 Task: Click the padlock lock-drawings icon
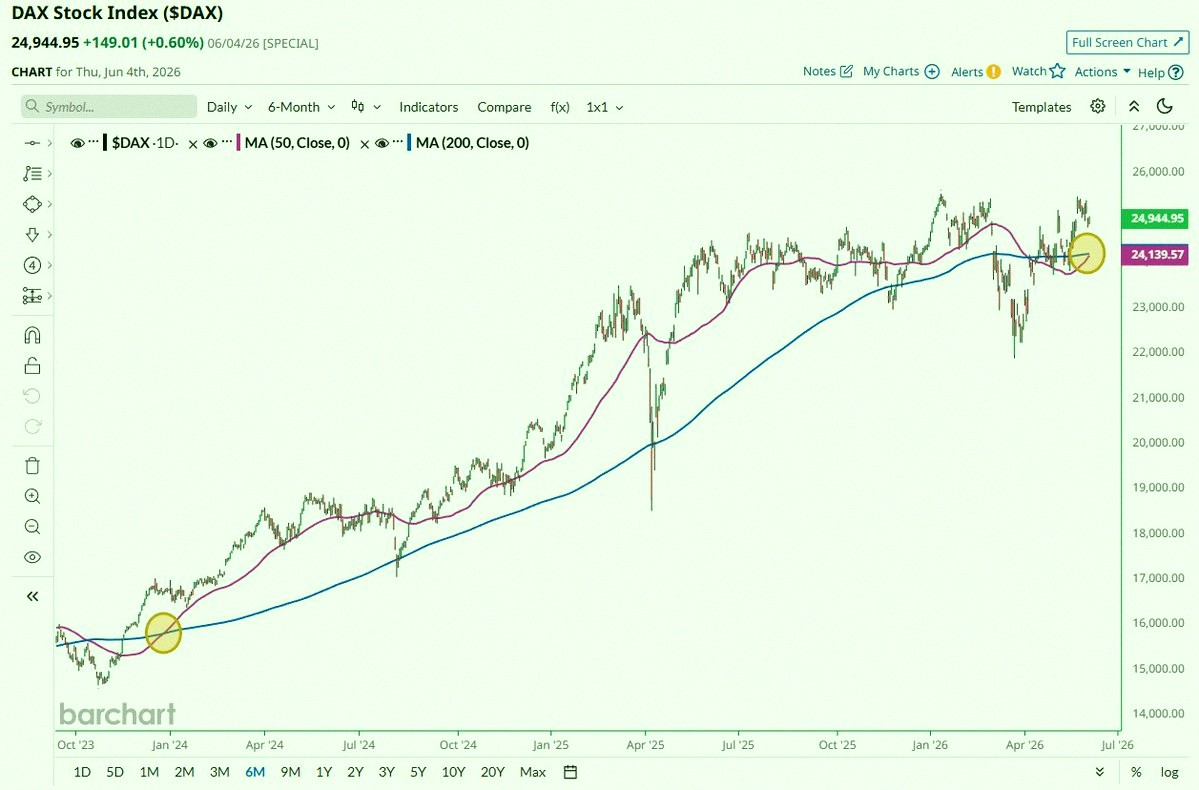(32, 366)
